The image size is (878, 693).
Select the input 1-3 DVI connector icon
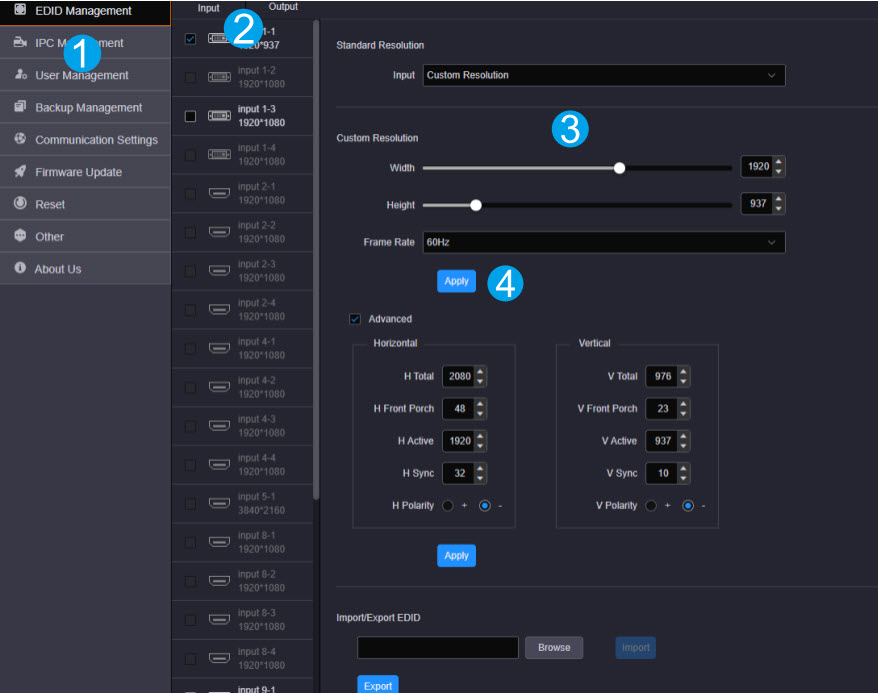219,116
